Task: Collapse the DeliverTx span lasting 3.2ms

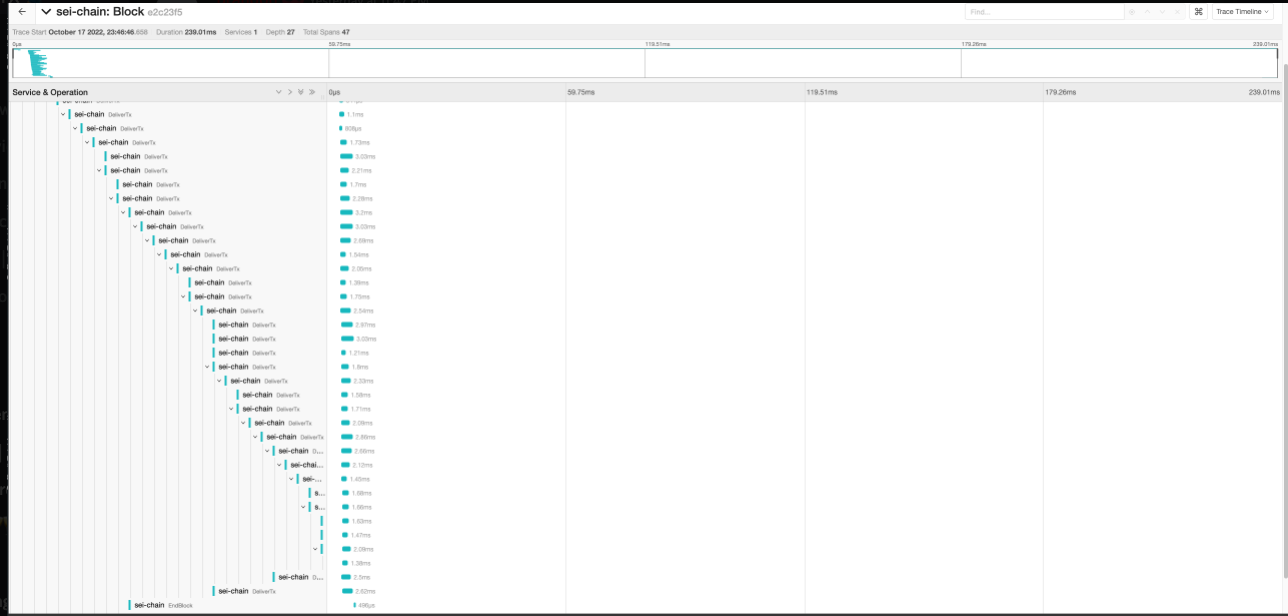Action: click(x=123, y=212)
